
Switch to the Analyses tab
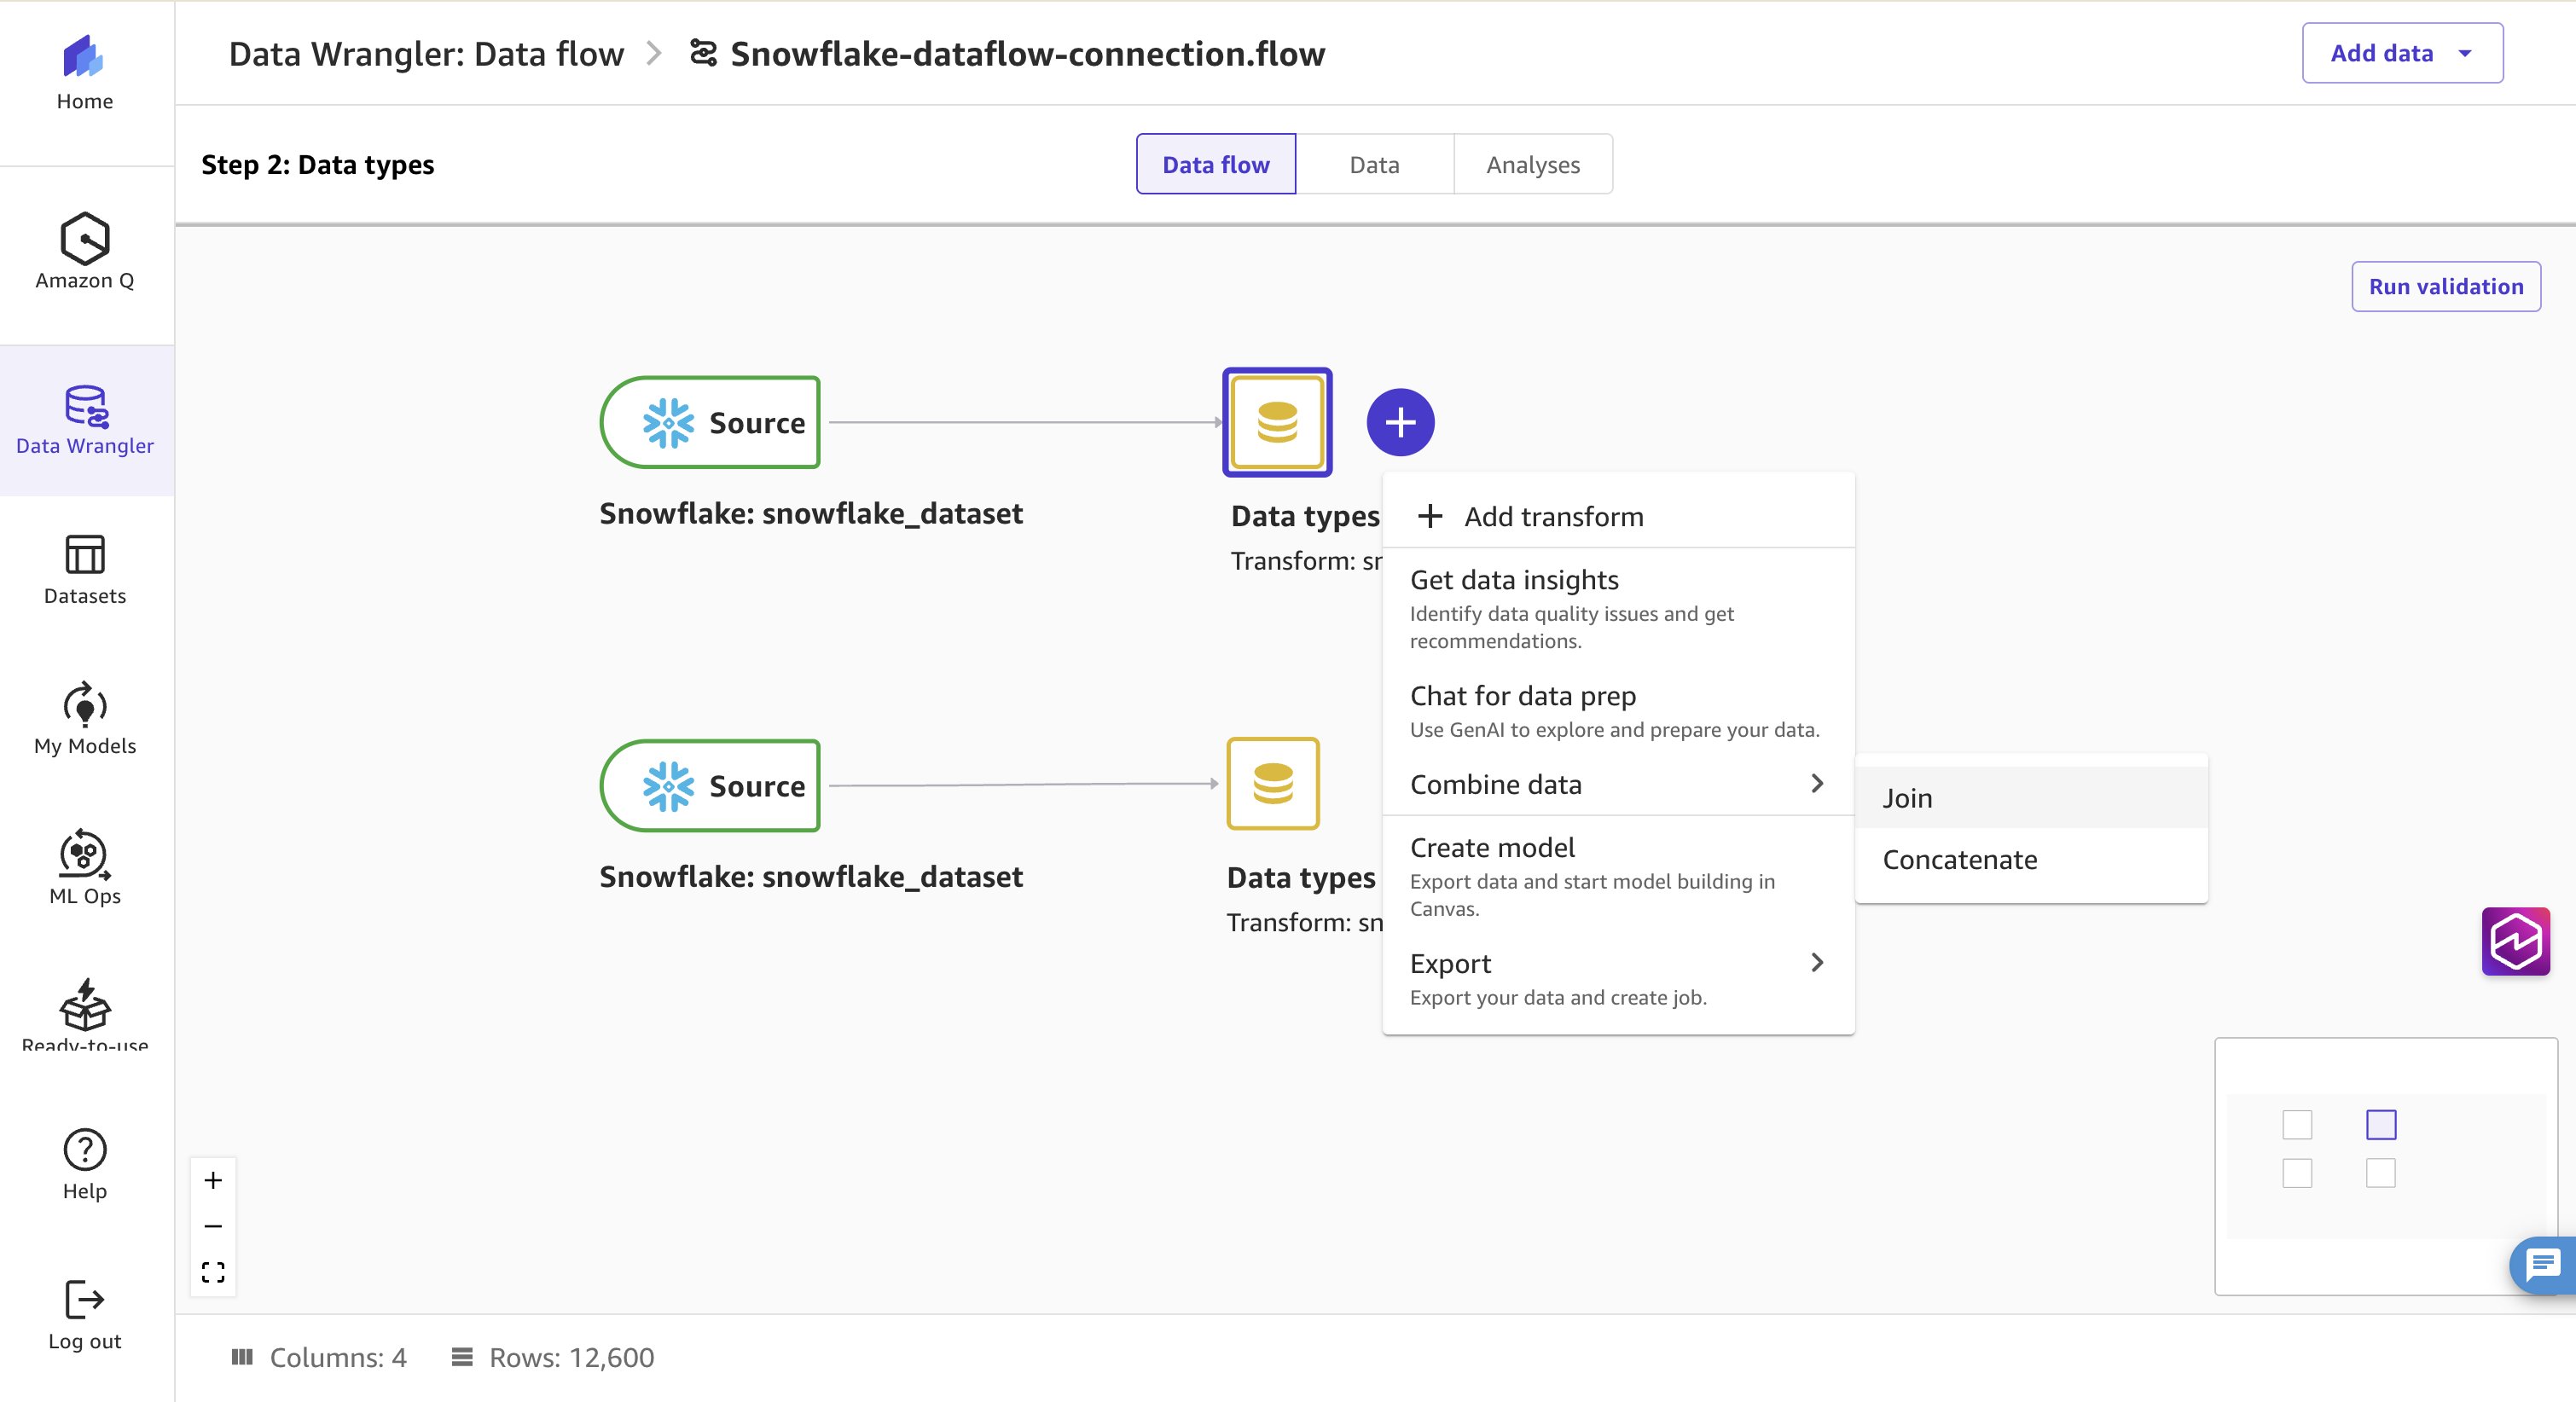(1532, 164)
